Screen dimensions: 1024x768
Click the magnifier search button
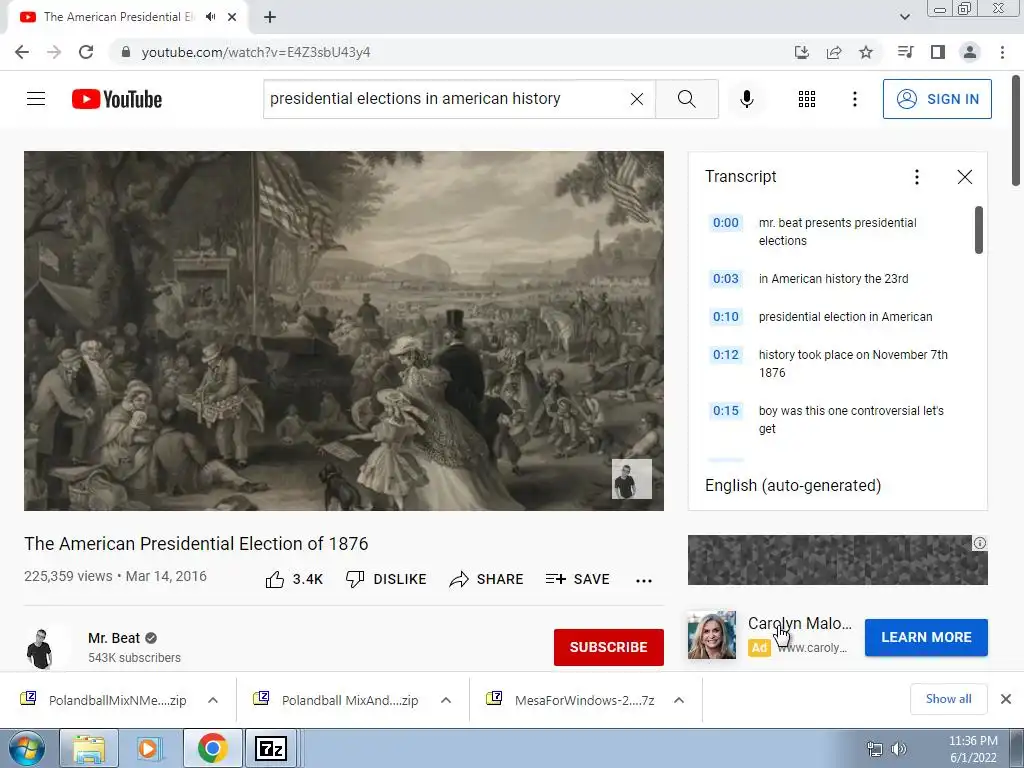[x=686, y=99]
